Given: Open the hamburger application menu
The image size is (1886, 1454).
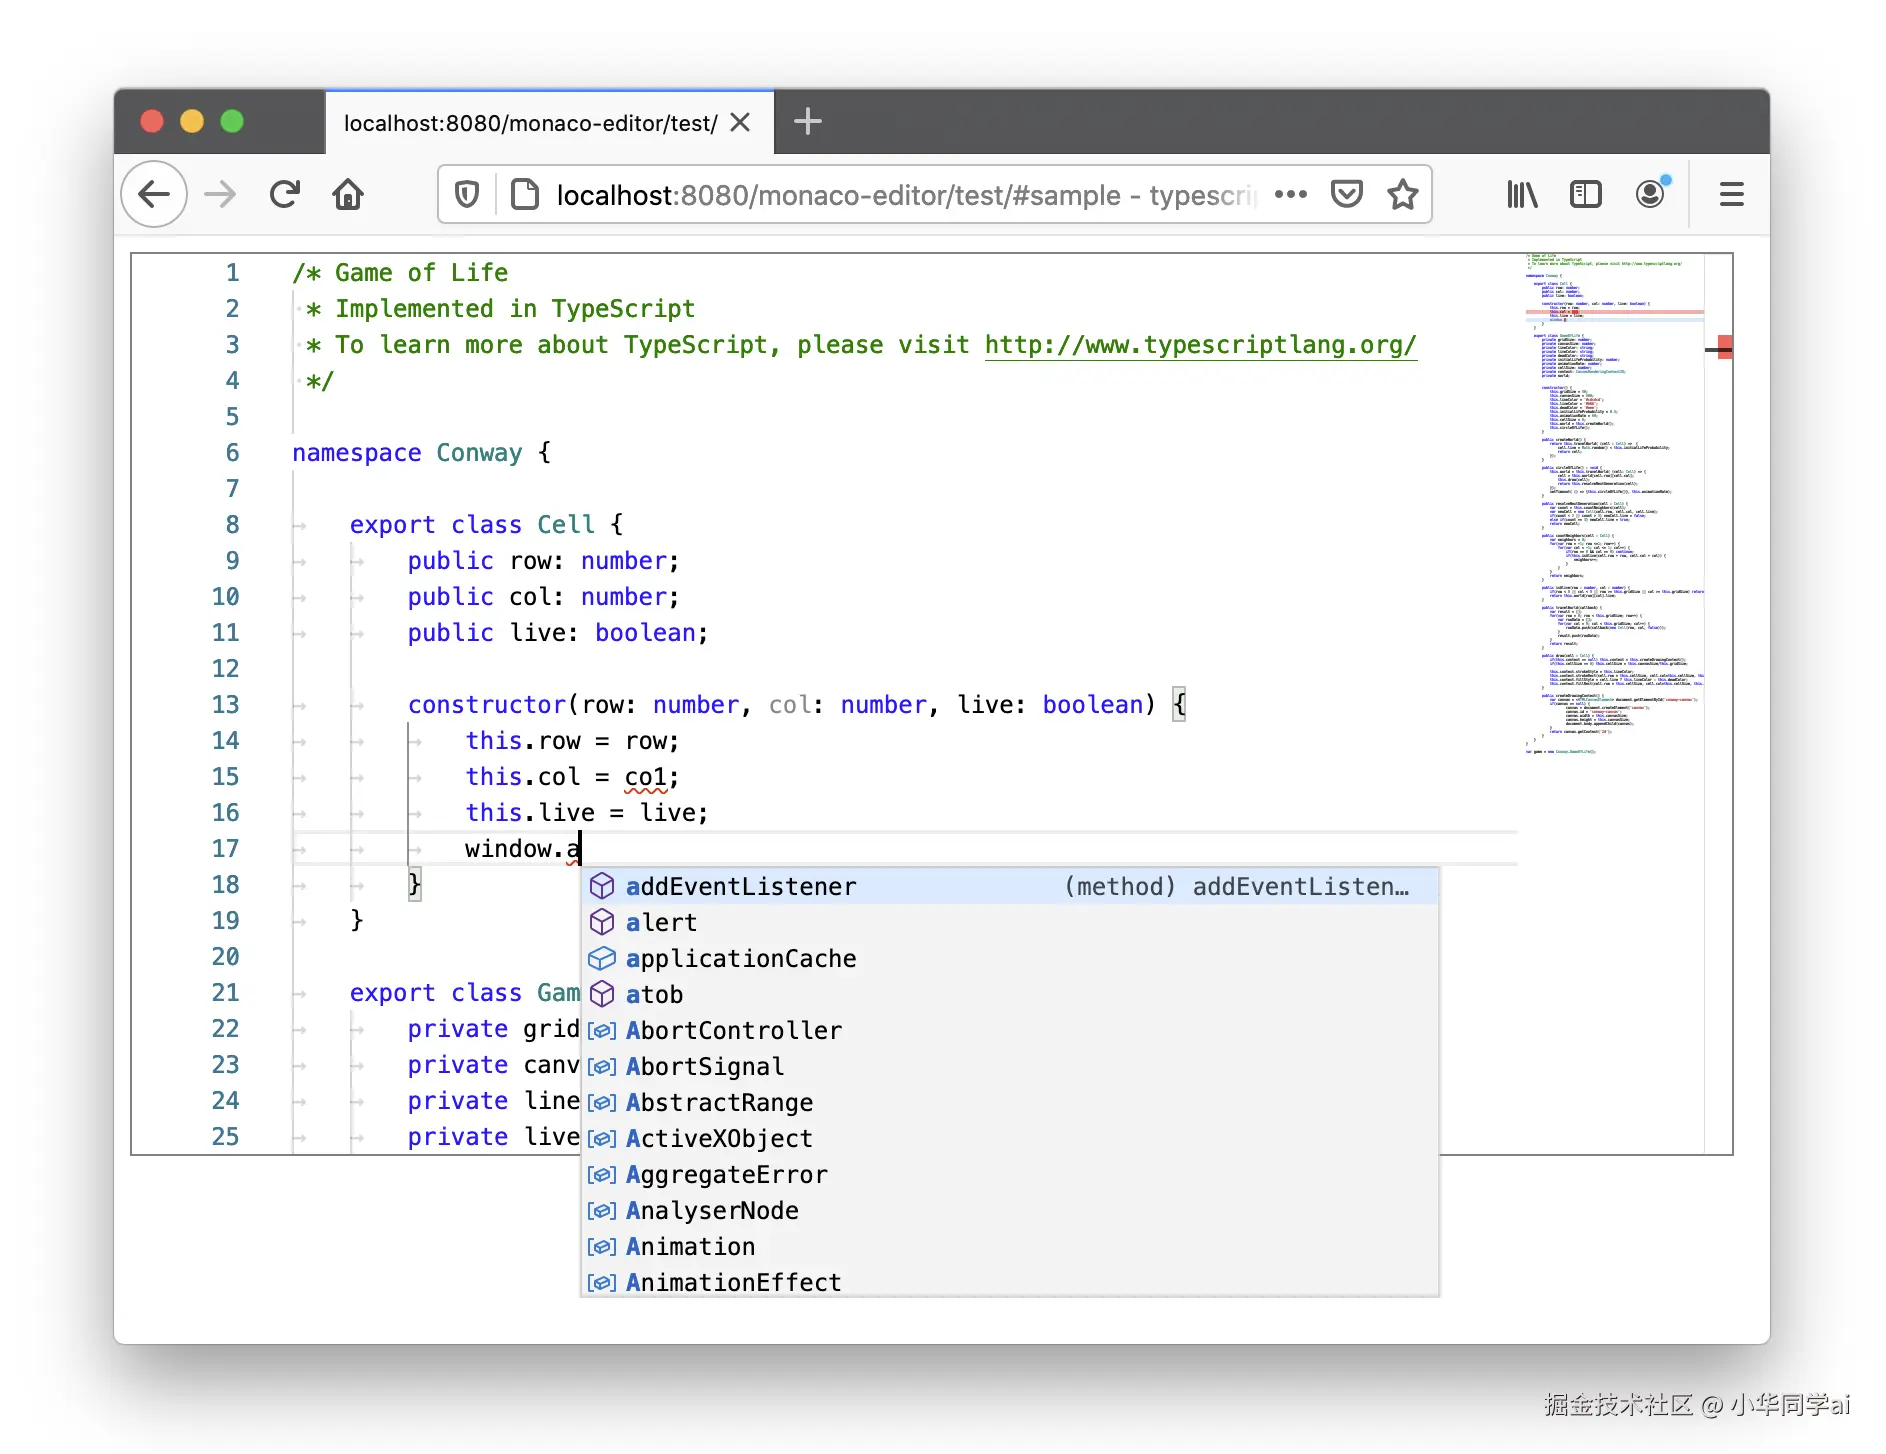Looking at the screenshot, I should pyautogui.click(x=1731, y=194).
